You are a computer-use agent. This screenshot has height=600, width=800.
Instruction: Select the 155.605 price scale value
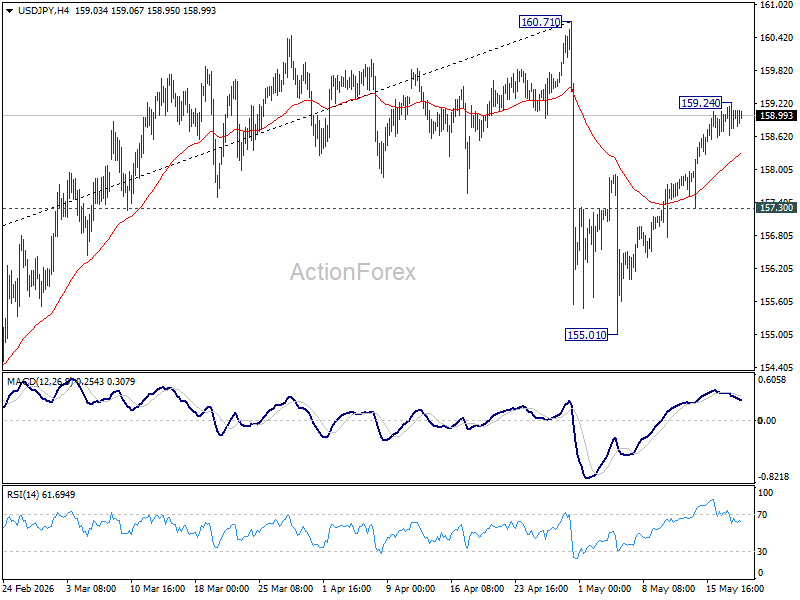777,302
